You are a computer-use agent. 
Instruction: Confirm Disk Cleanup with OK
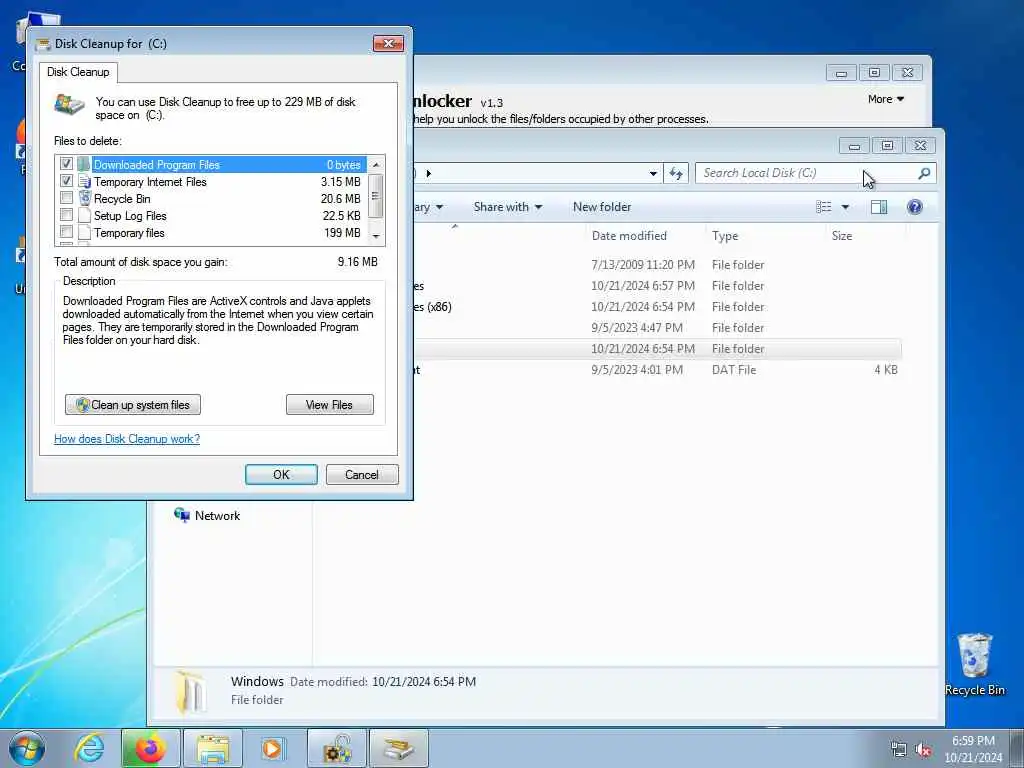pyautogui.click(x=281, y=475)
